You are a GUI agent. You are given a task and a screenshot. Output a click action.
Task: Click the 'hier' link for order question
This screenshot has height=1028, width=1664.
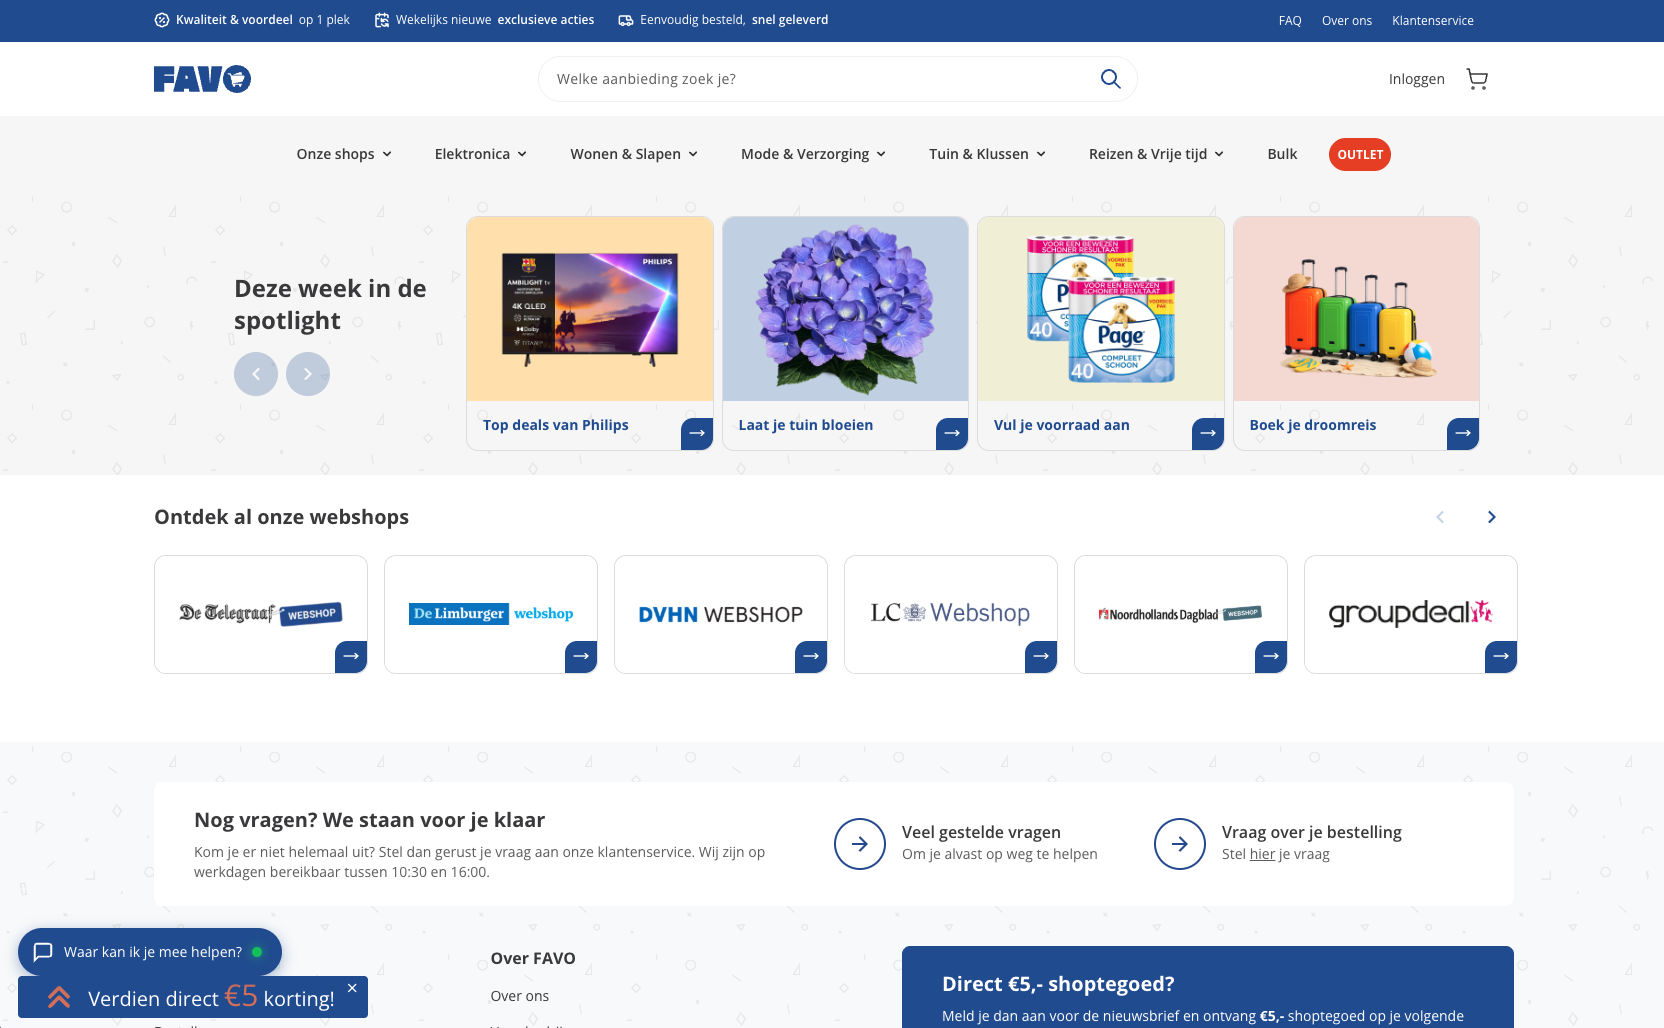1262,854
